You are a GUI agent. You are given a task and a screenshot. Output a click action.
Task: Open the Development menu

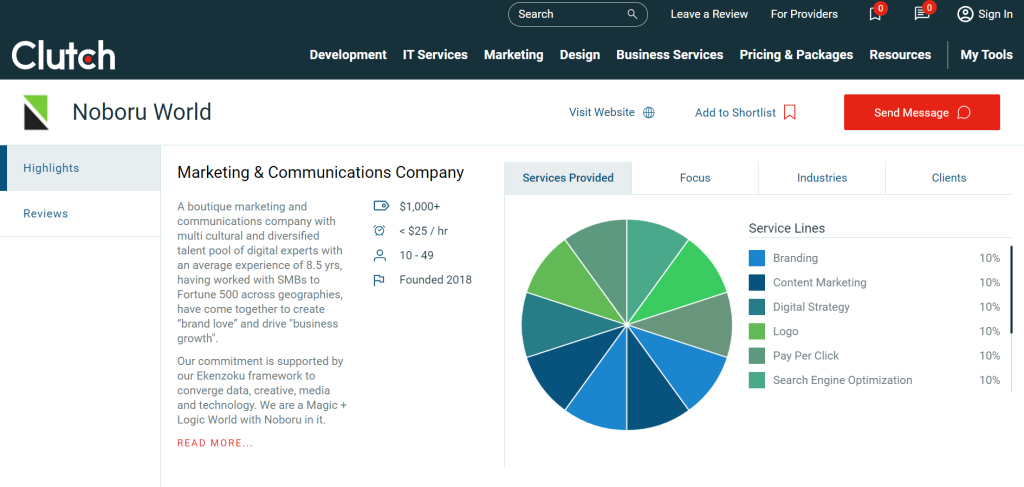coord(348,55)
